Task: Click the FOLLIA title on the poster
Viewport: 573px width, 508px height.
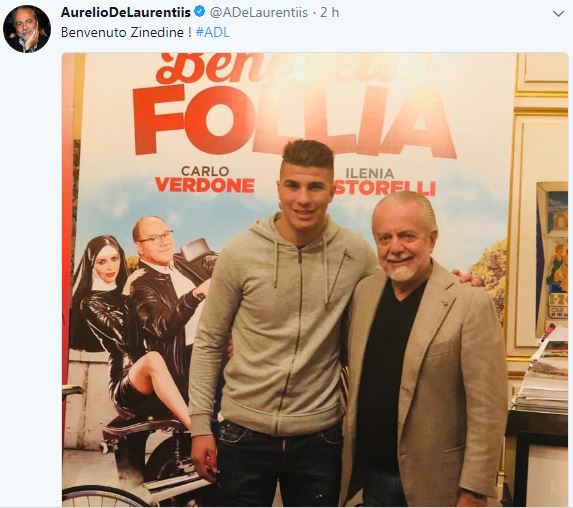Action: pos(295,121)
